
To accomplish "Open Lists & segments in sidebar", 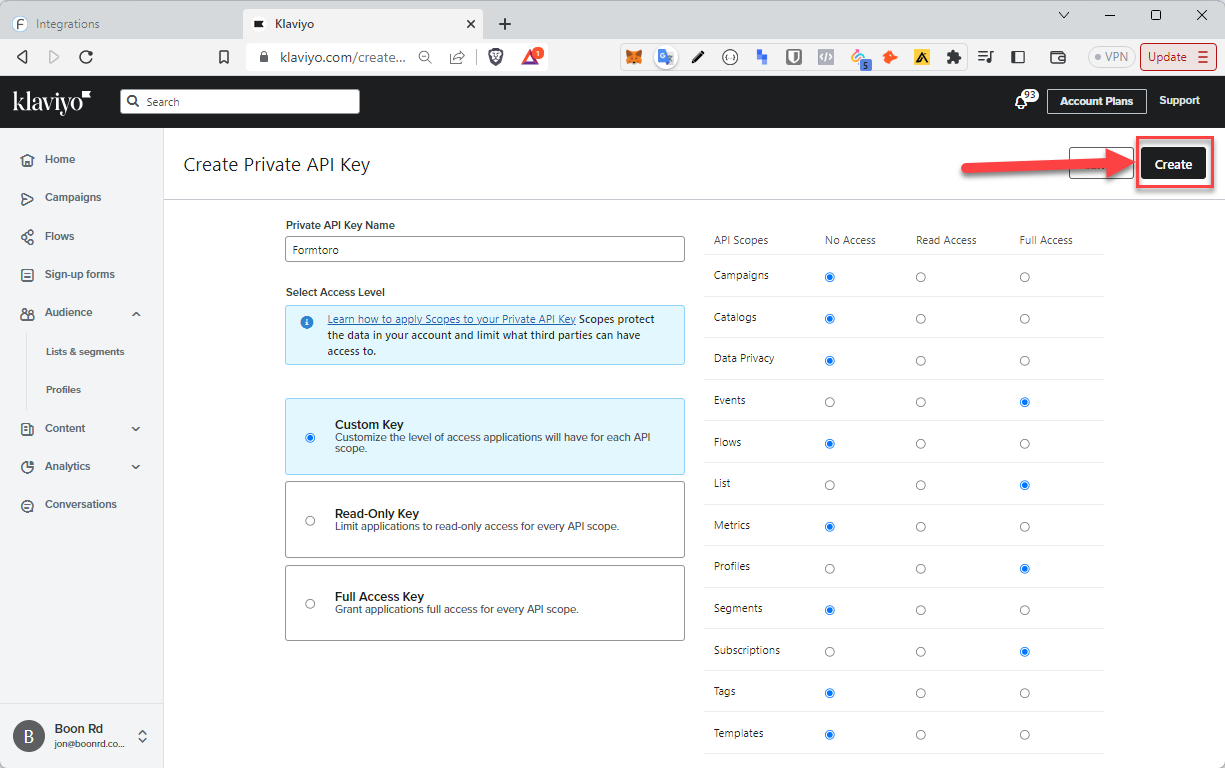I will [85, 352].
